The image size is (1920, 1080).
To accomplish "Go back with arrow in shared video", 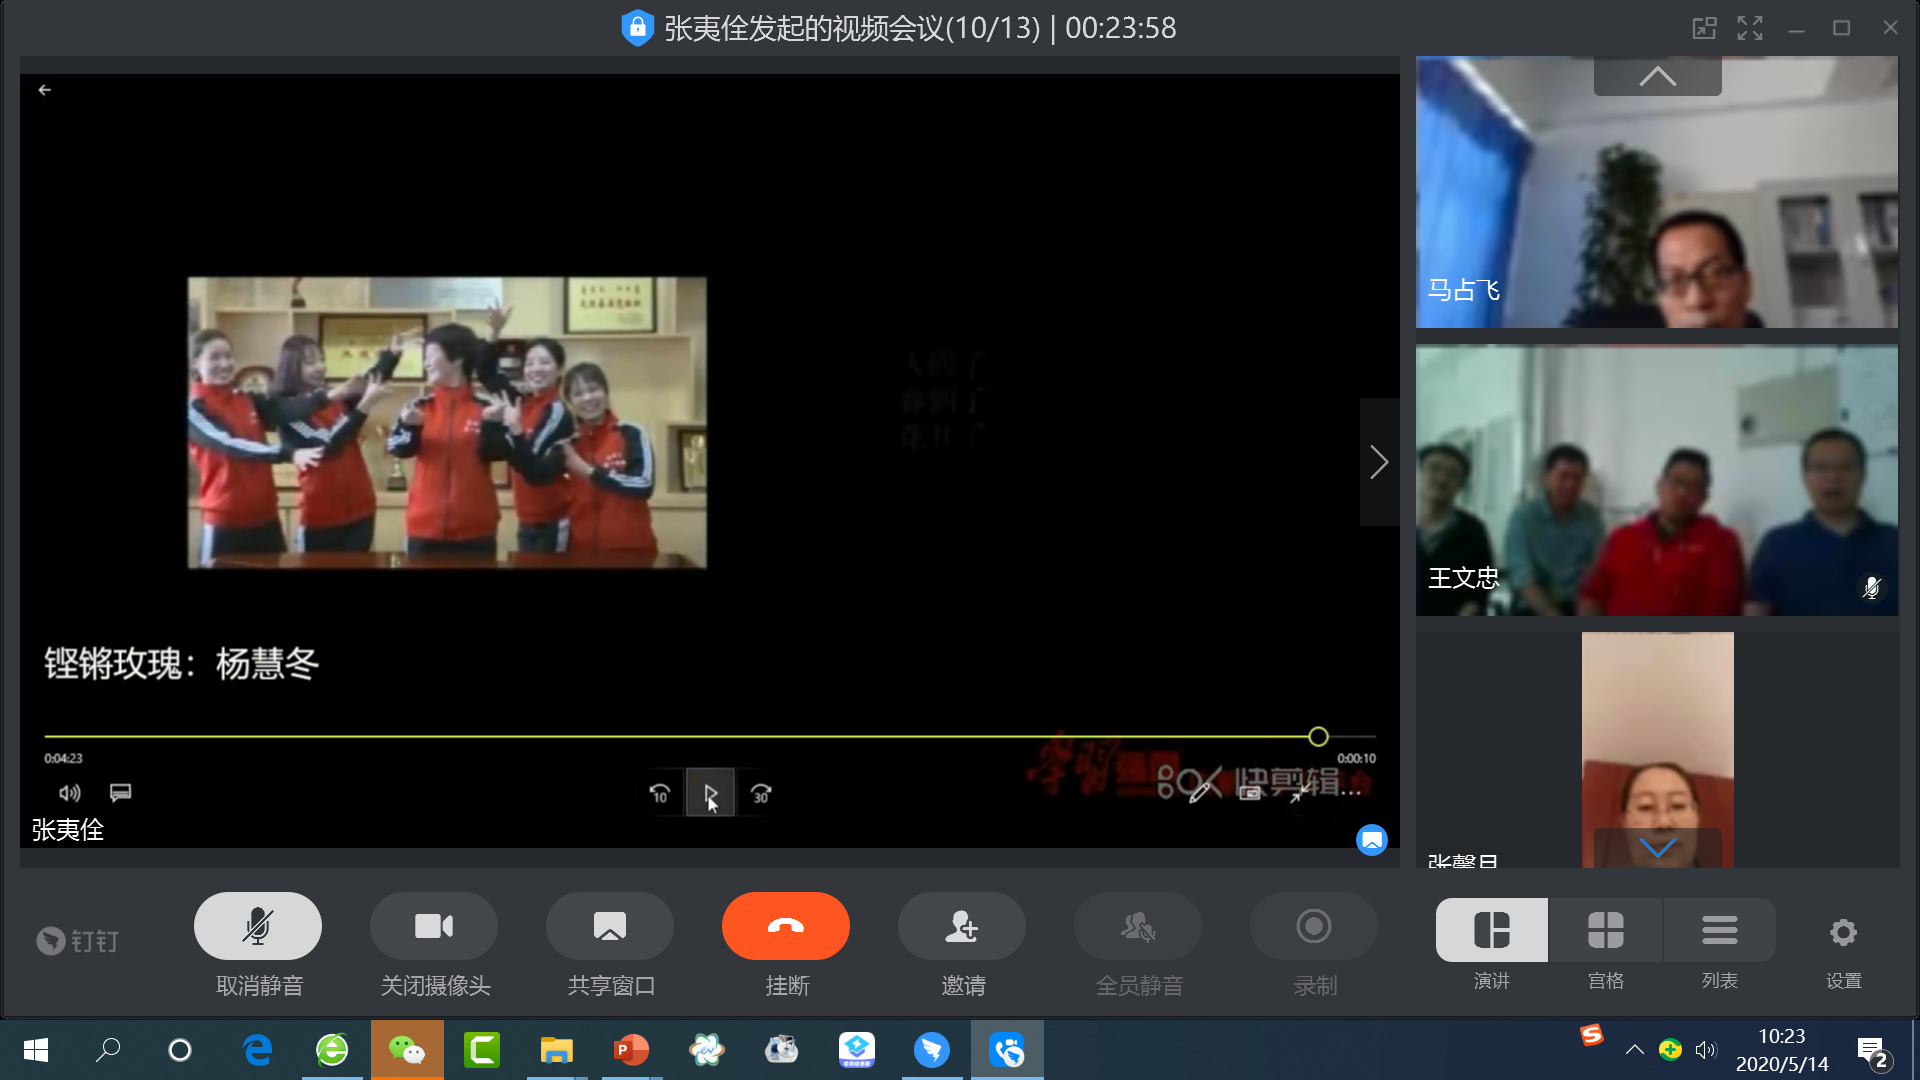I will coord(45,90).
